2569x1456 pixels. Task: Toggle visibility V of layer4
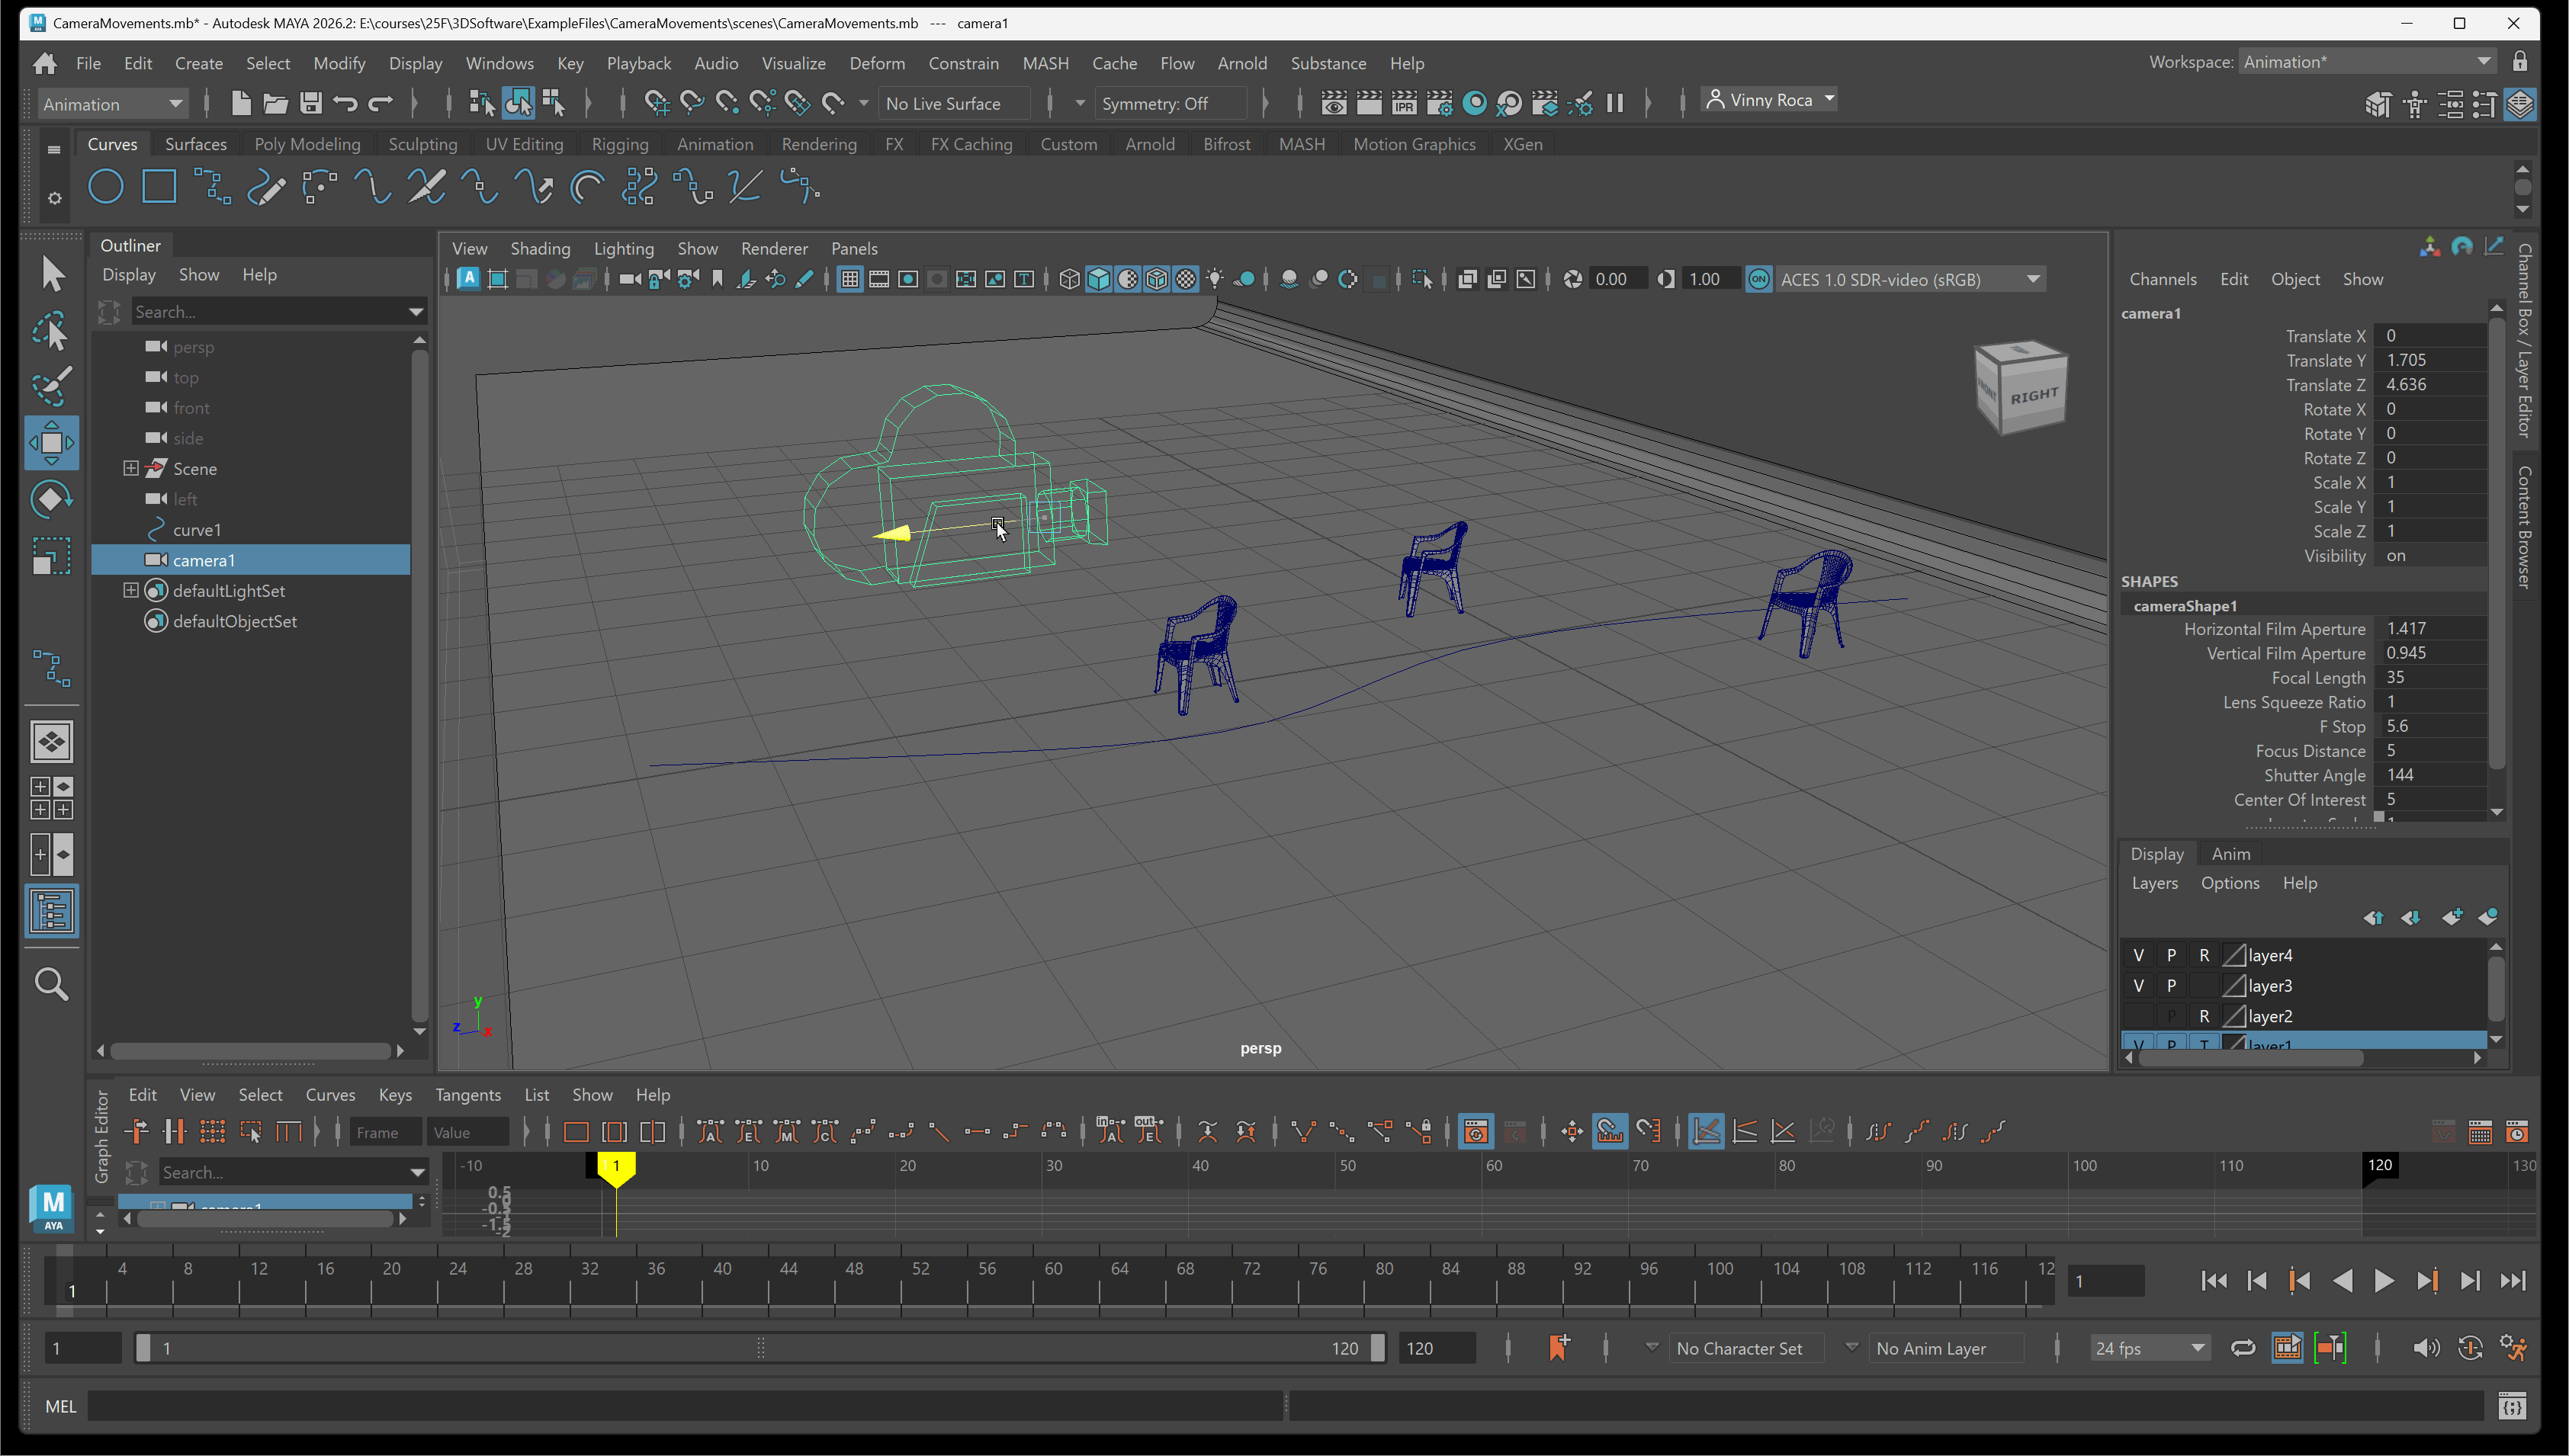[x=2138, y=955]
